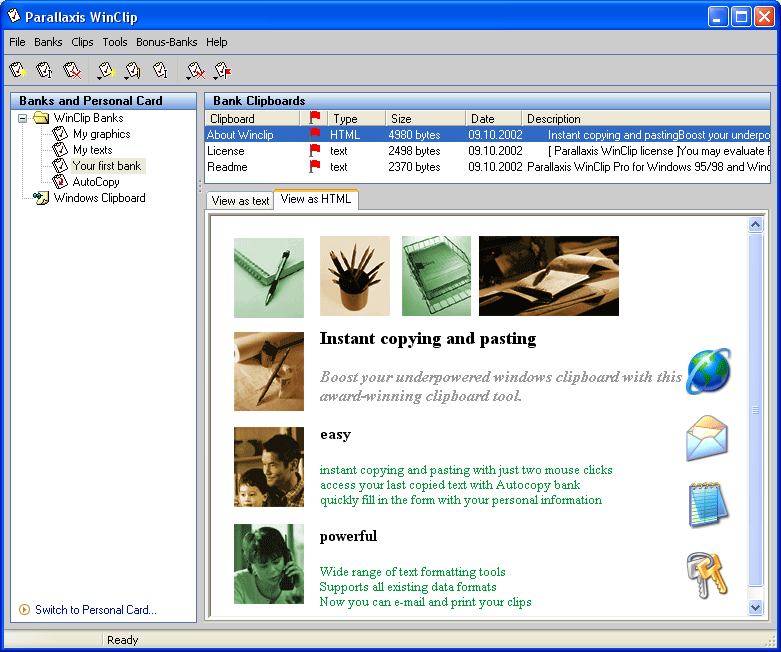Click the notebook and pen thumbnail
Image resolution: width=781 pixels, height=652 pixels.
click(269, 277)
